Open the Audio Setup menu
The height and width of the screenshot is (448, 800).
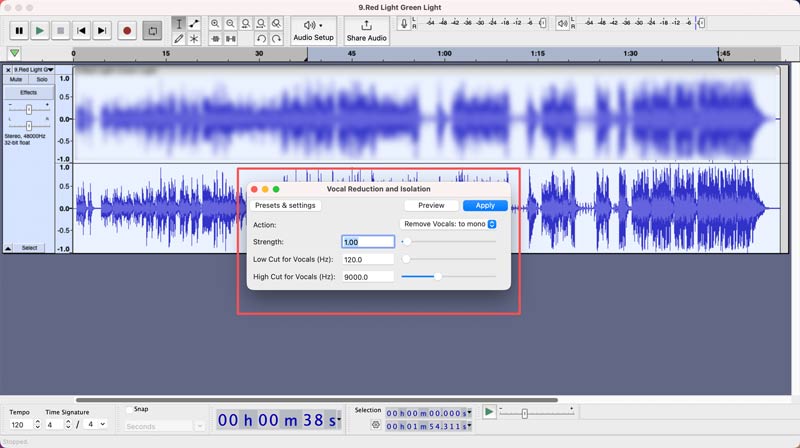[313, 31]
